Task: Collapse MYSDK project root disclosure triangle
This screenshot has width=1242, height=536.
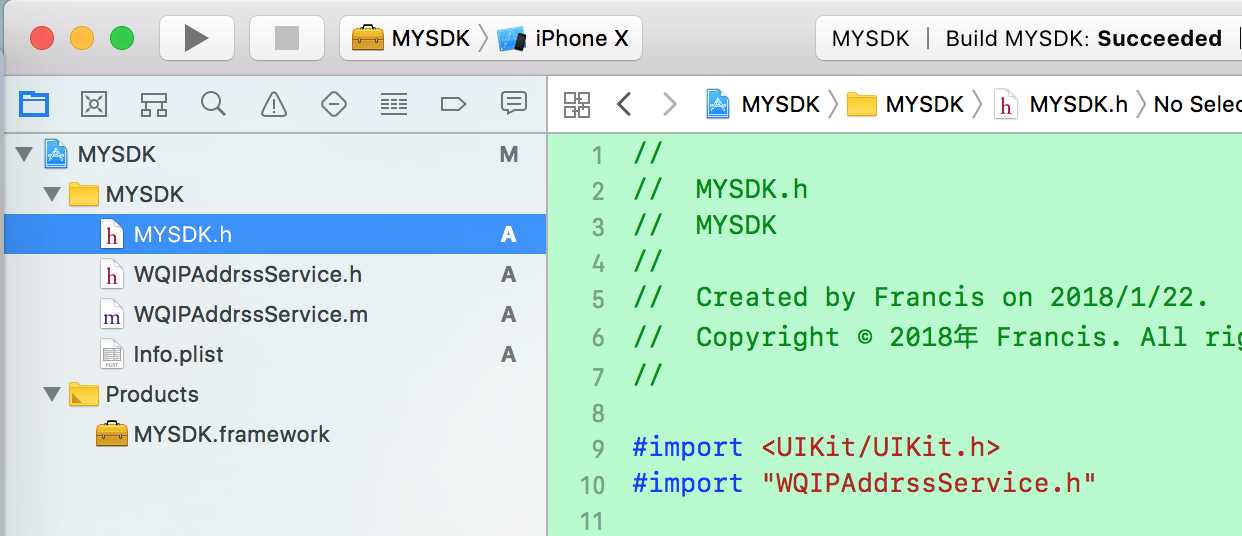Action: (x=24, y=154)
